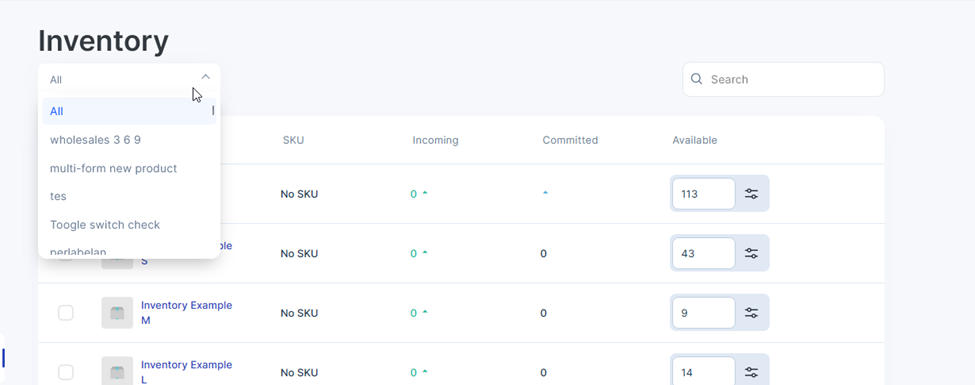This screenshot has height=385, width=975.
Task: Click green incoming arrow in first row
Action: [x=425, y=193]
